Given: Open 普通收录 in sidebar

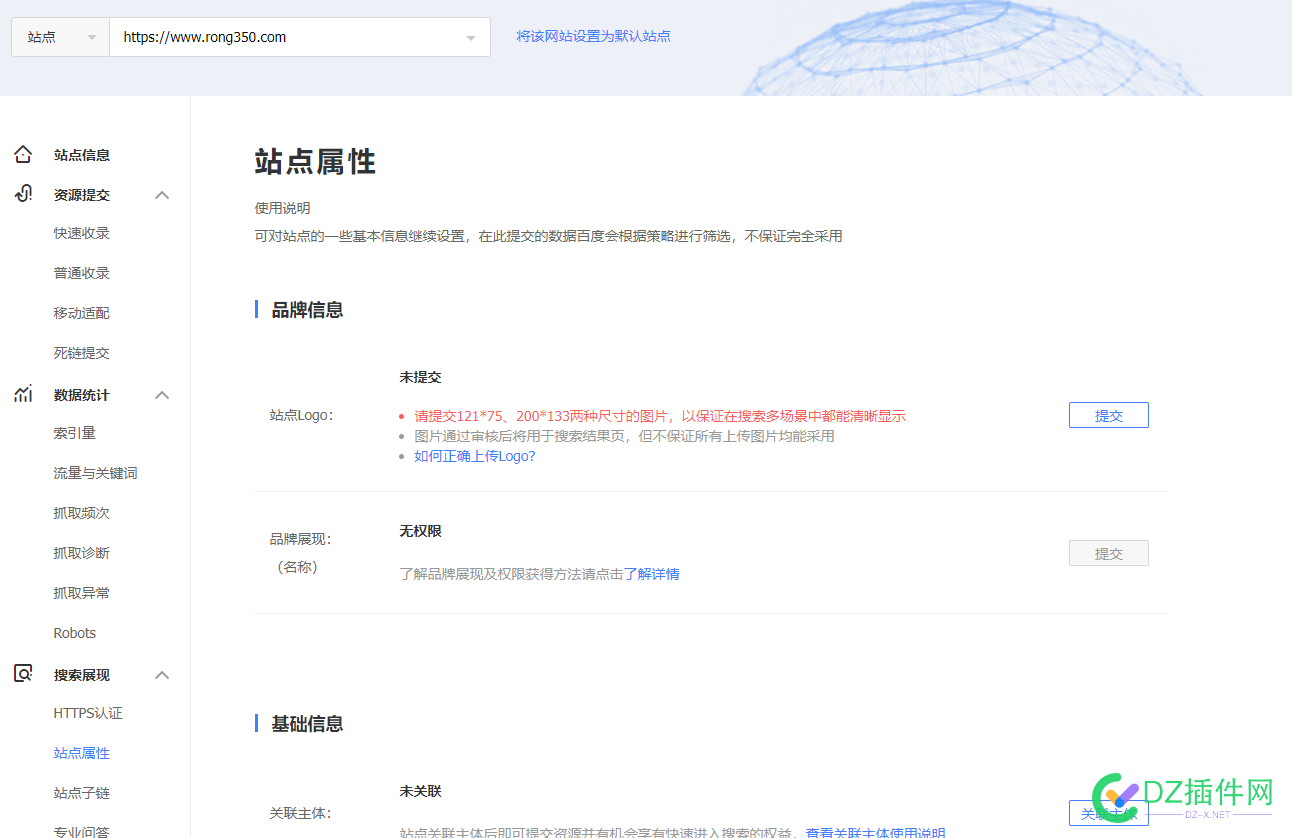Looking at the screenshot, I should (82, 273).
